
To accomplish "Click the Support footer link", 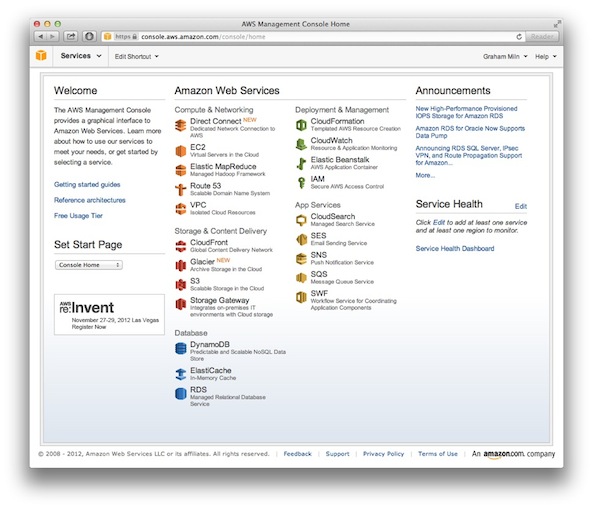I will pyautogui.click(x=337, y=454).
